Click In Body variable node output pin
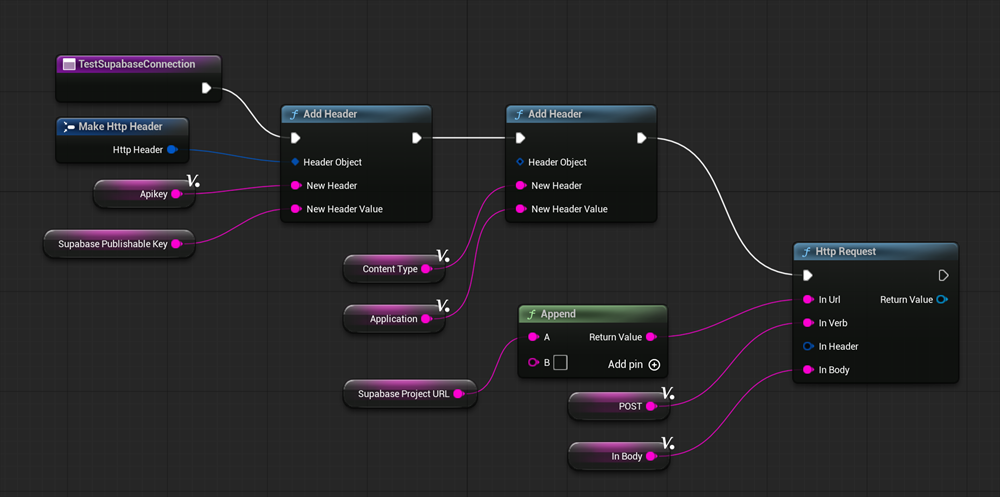Screen dimensions: 1000x497 [x=651, y=456]
